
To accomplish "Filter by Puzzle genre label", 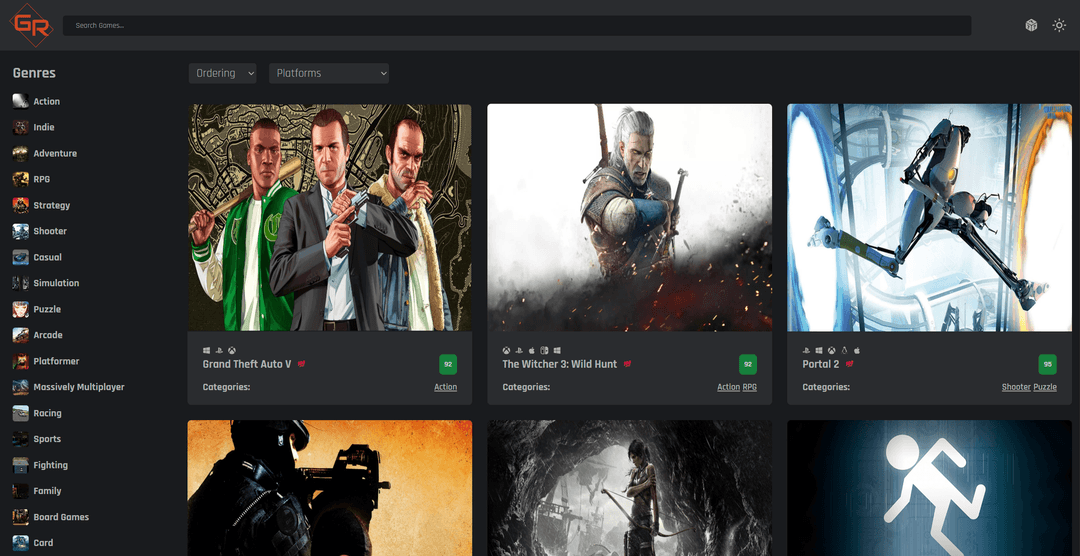I will (47, 309).
